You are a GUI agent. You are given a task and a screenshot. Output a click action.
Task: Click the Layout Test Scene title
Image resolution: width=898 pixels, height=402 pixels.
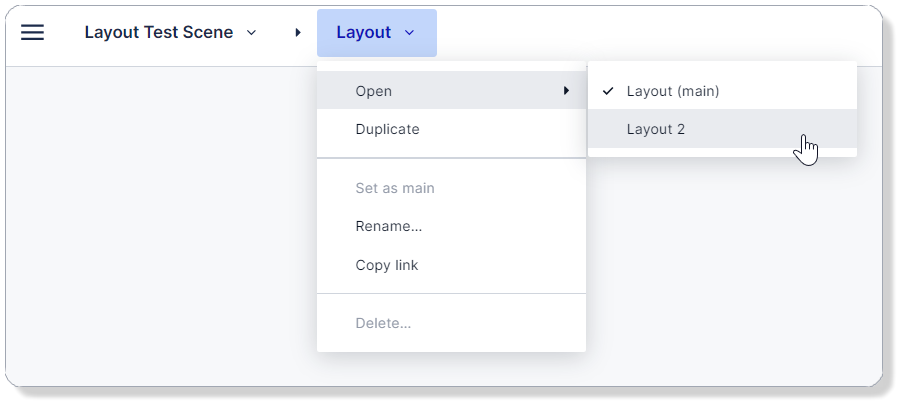[x=158, y=33]
